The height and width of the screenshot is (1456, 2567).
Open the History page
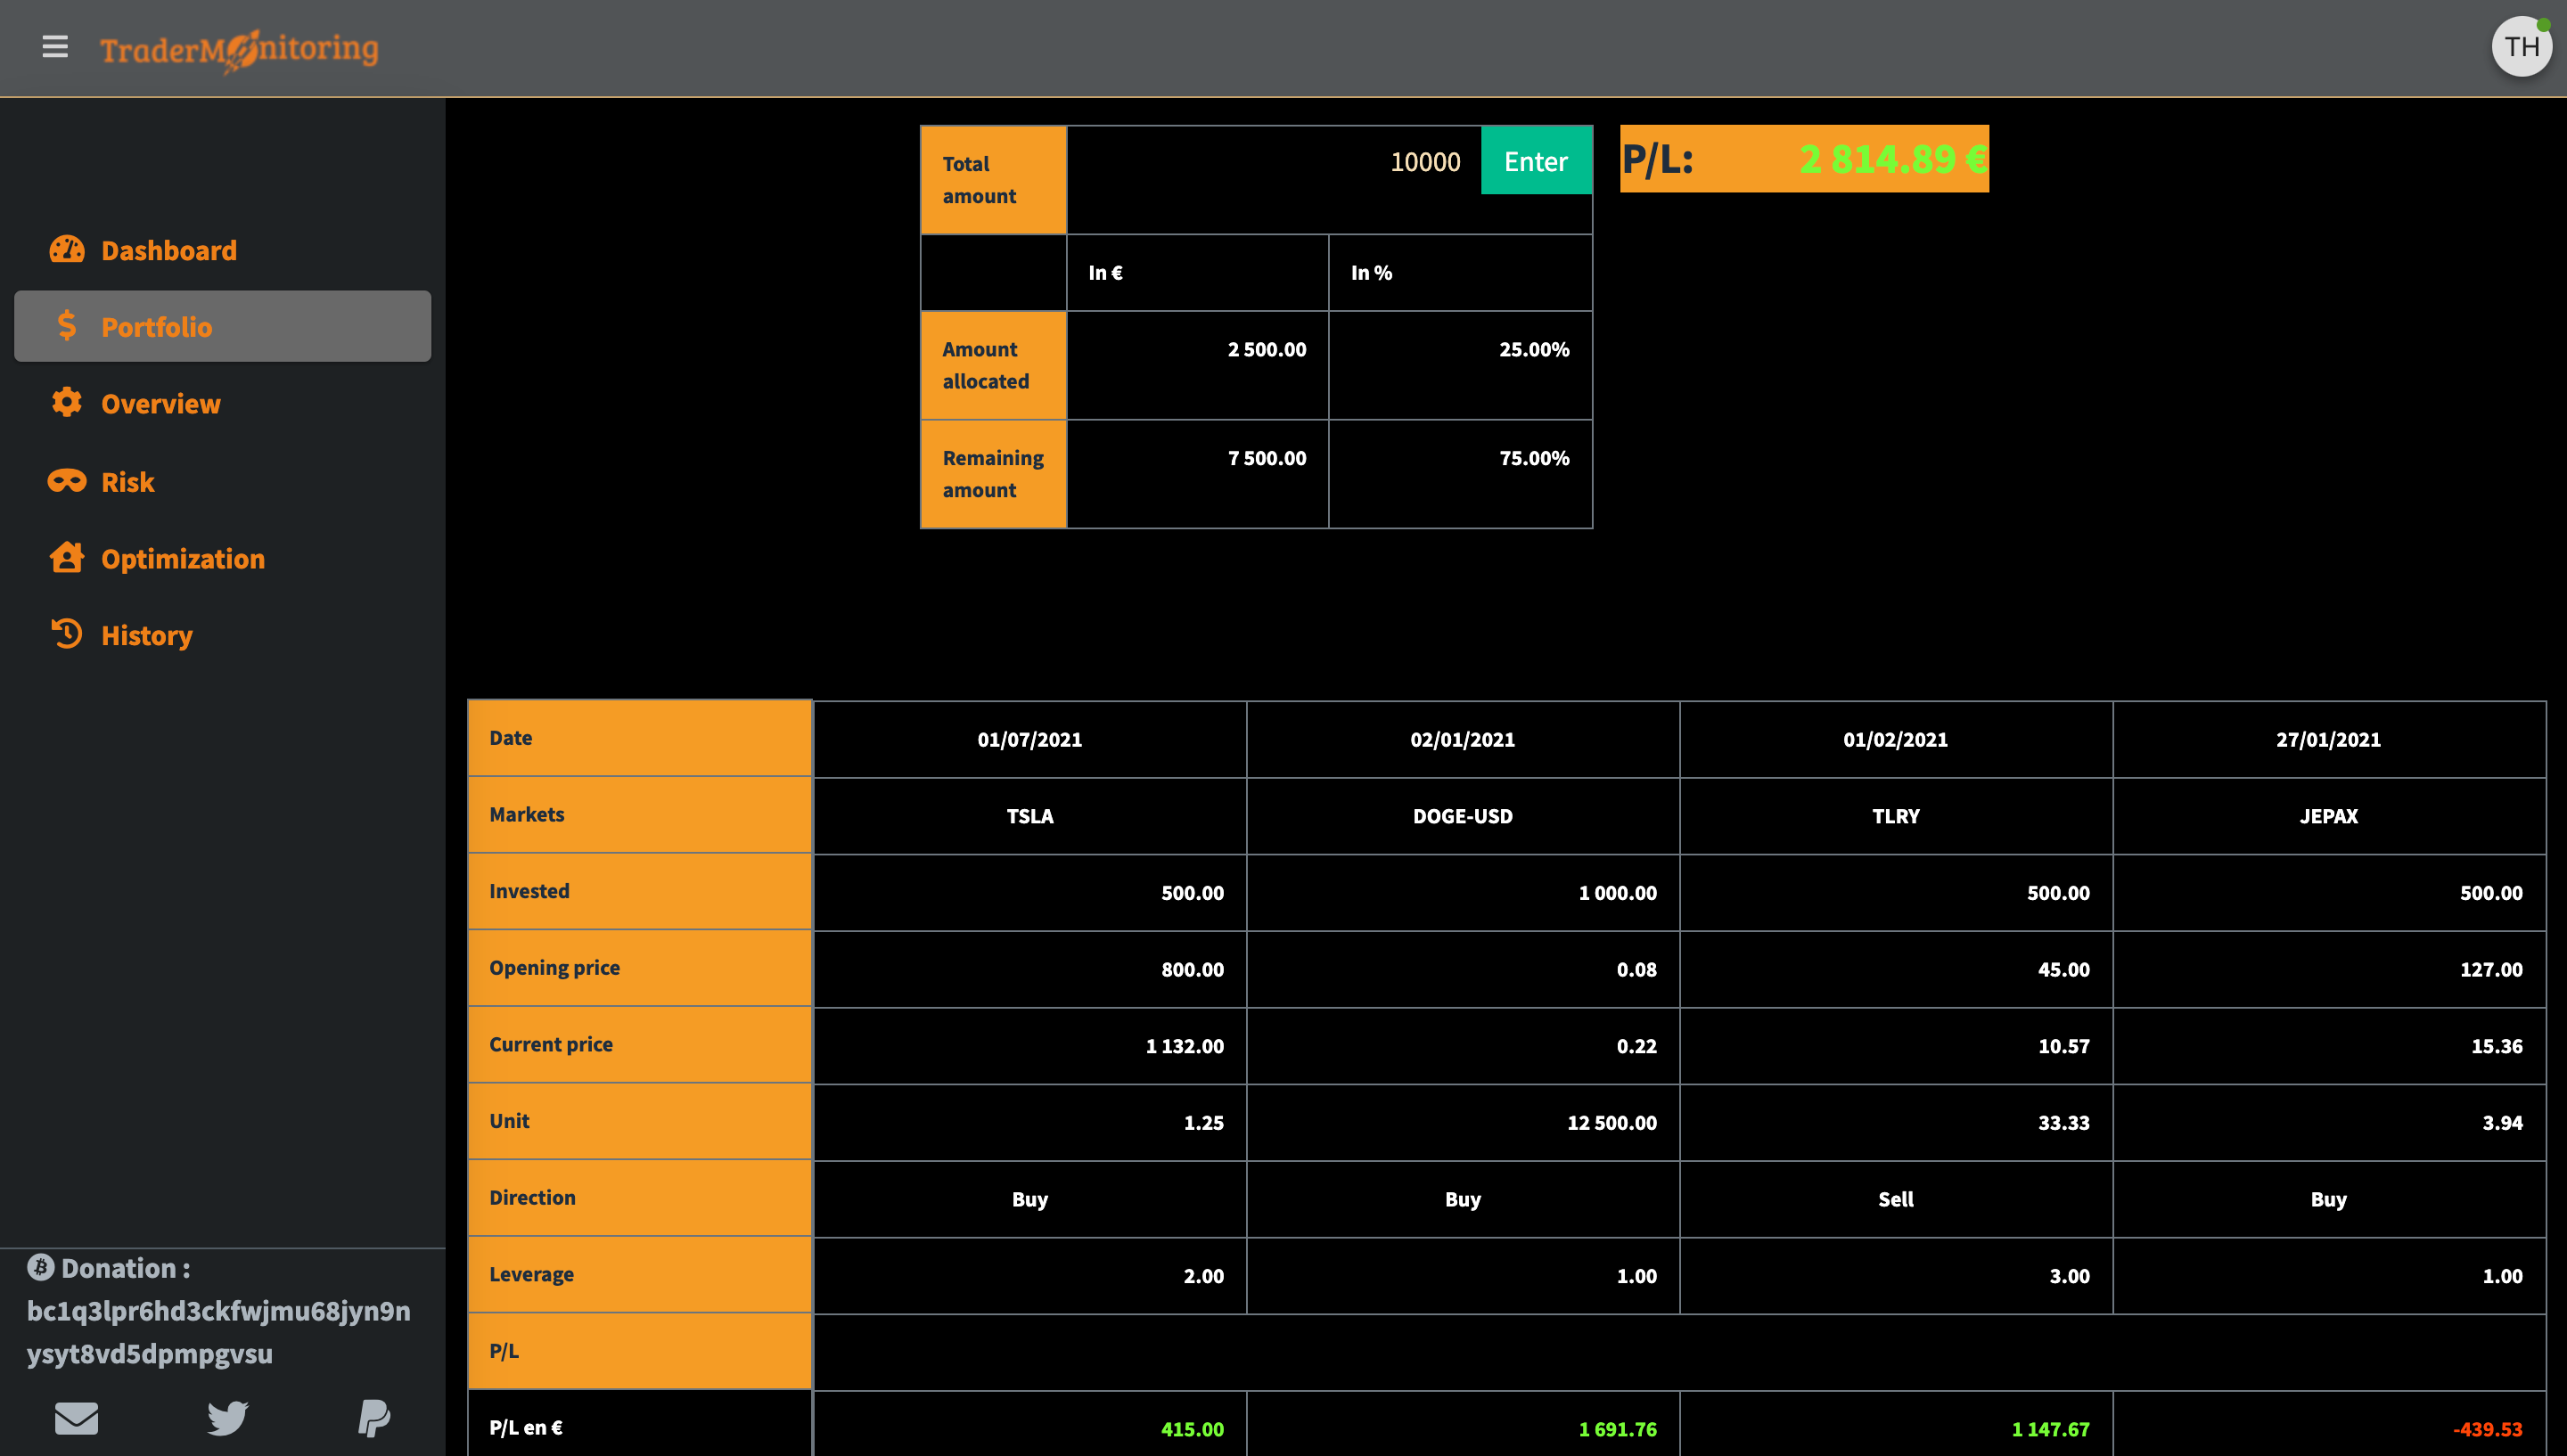pyautogui.click(x=147, y=635)
